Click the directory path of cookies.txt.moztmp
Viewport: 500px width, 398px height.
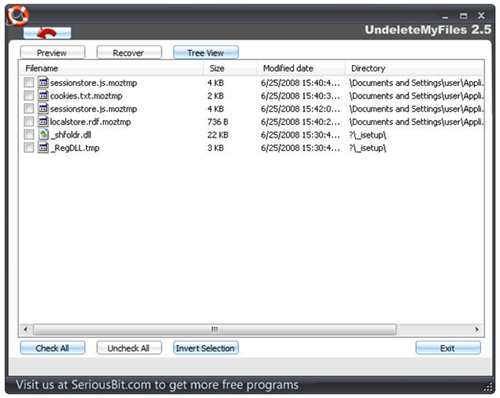[416, 96]
